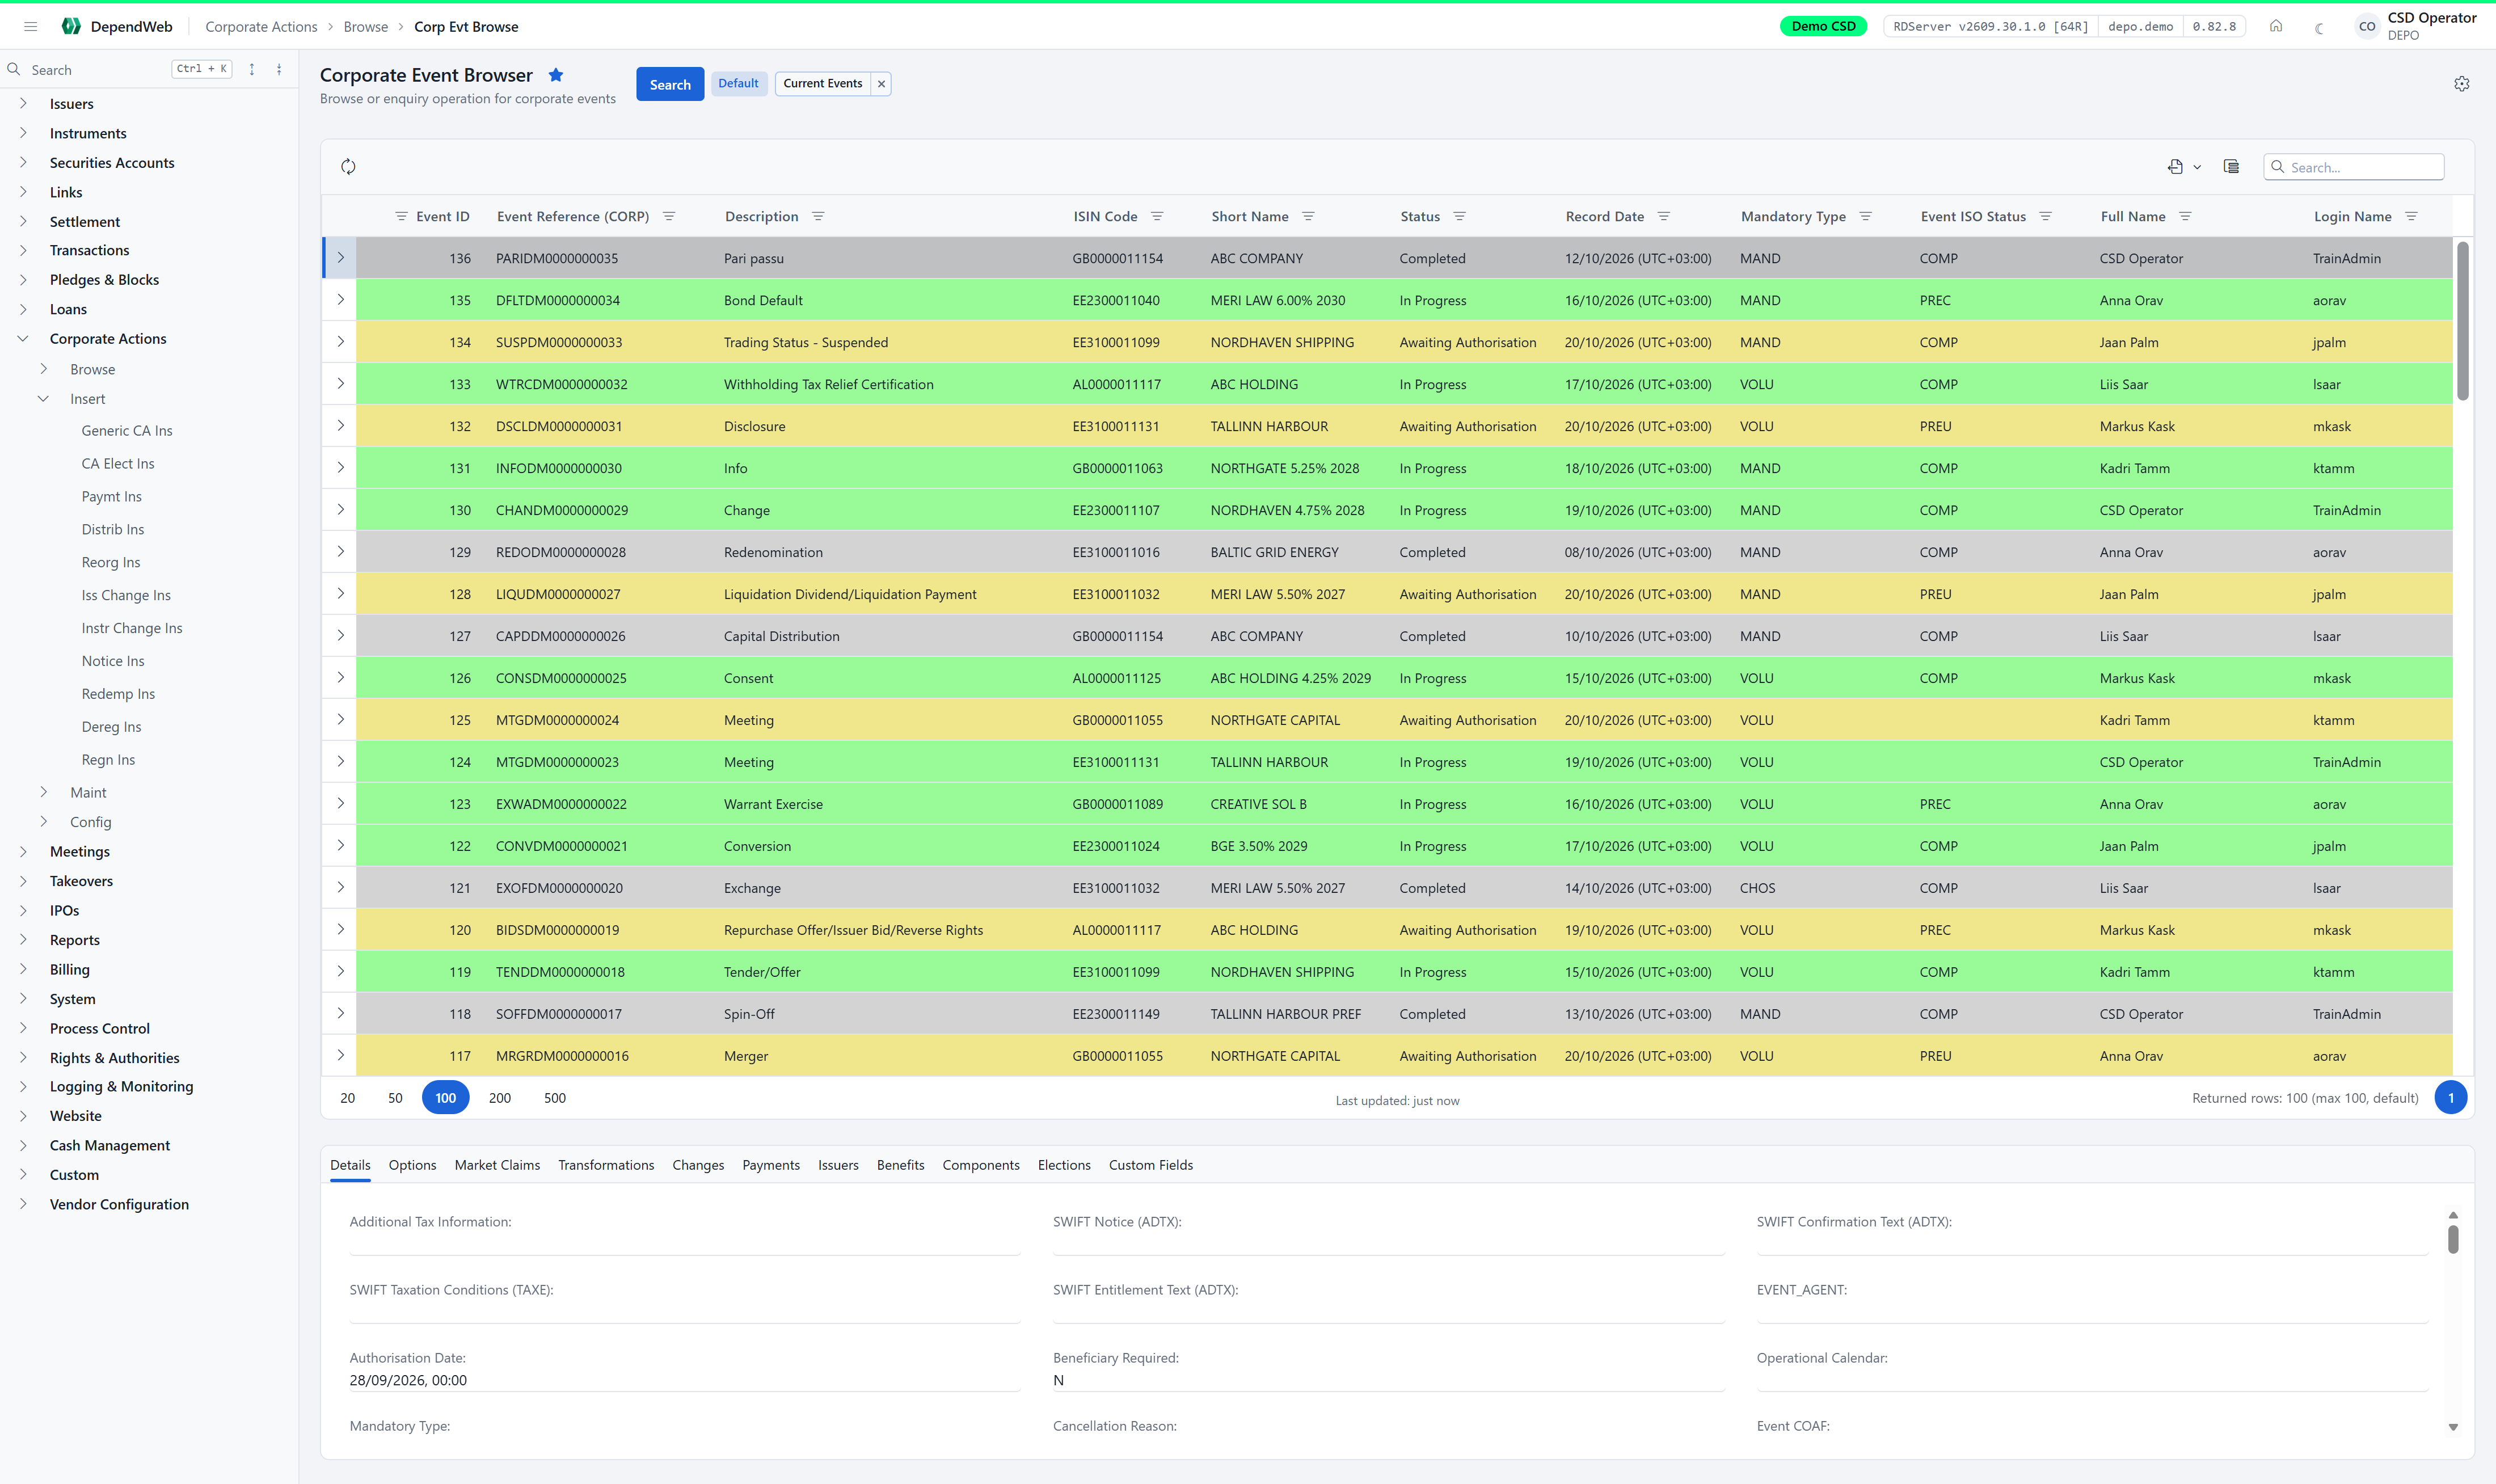The height and width of the screenshot is (1484, 2496).
Task: Open page settings gear icon
Action: tap(2461, 84)
